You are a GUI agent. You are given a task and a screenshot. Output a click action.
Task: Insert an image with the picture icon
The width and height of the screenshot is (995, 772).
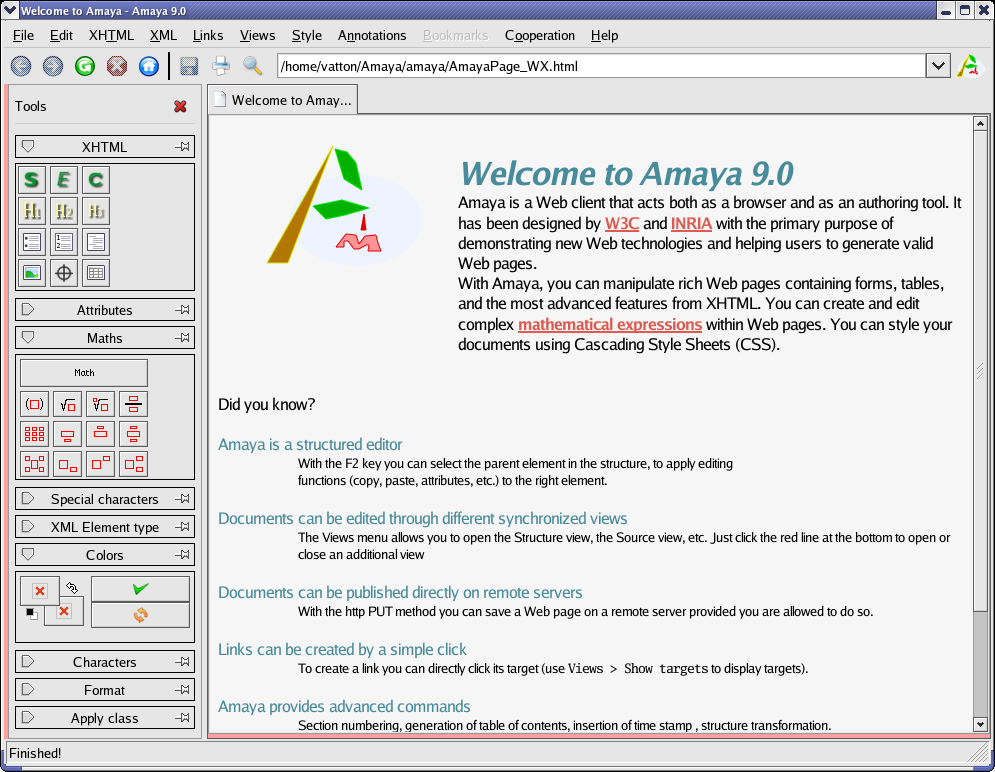tap(32, 273)
